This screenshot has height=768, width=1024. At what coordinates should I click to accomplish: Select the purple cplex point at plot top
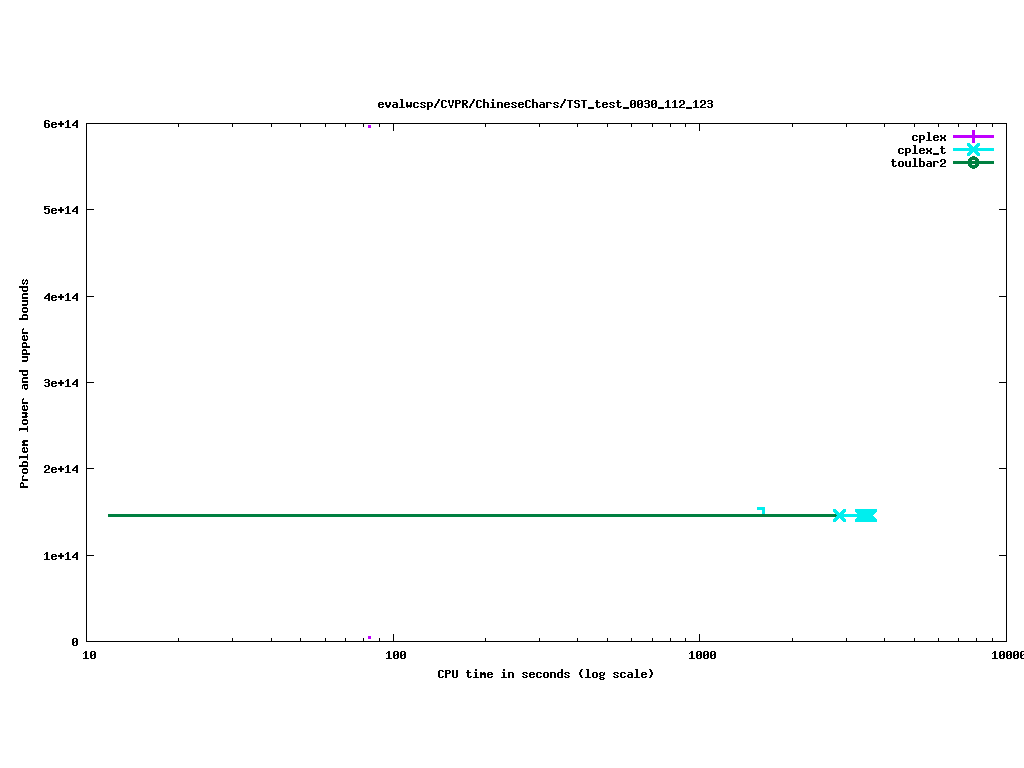369,126
